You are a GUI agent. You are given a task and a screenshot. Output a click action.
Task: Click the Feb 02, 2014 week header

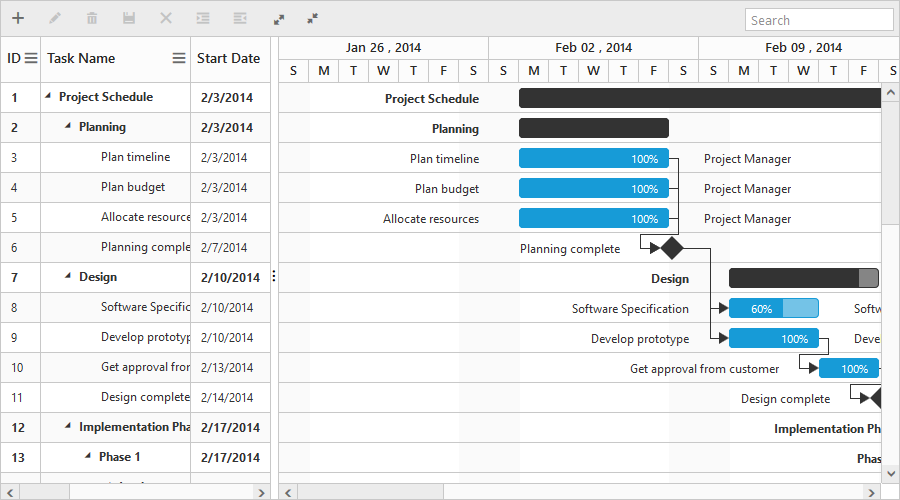(x=593, y=48)
